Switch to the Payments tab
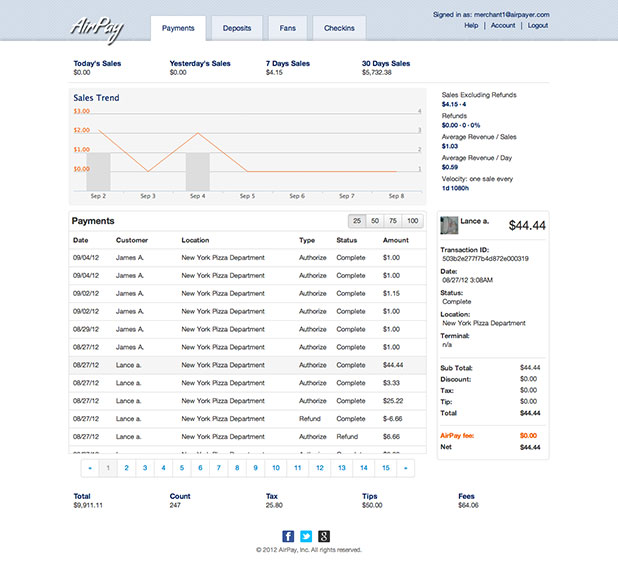 click(178, 28)
